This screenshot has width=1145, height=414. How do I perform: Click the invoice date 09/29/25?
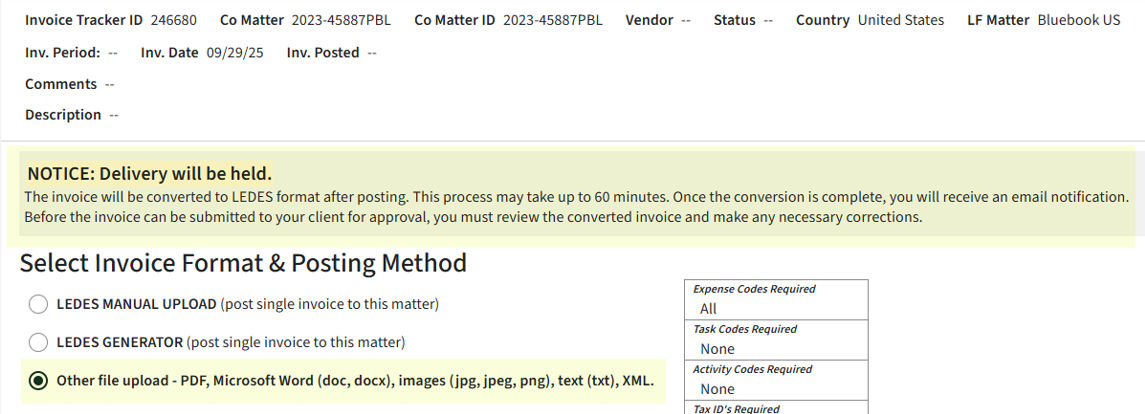tap(233, 53)
